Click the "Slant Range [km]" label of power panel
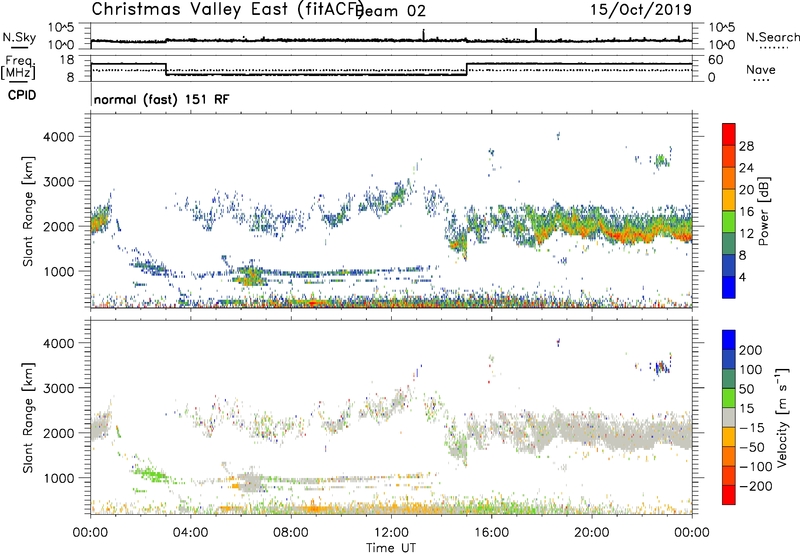 (28, 211)
